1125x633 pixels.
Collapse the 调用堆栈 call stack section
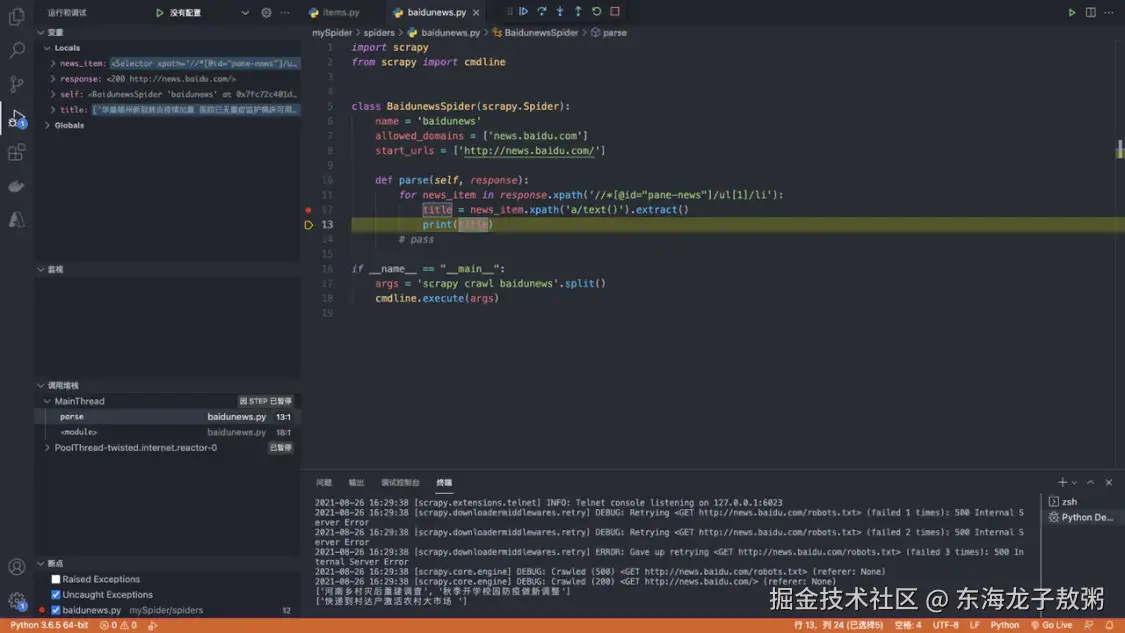click(x=41, y=385)
